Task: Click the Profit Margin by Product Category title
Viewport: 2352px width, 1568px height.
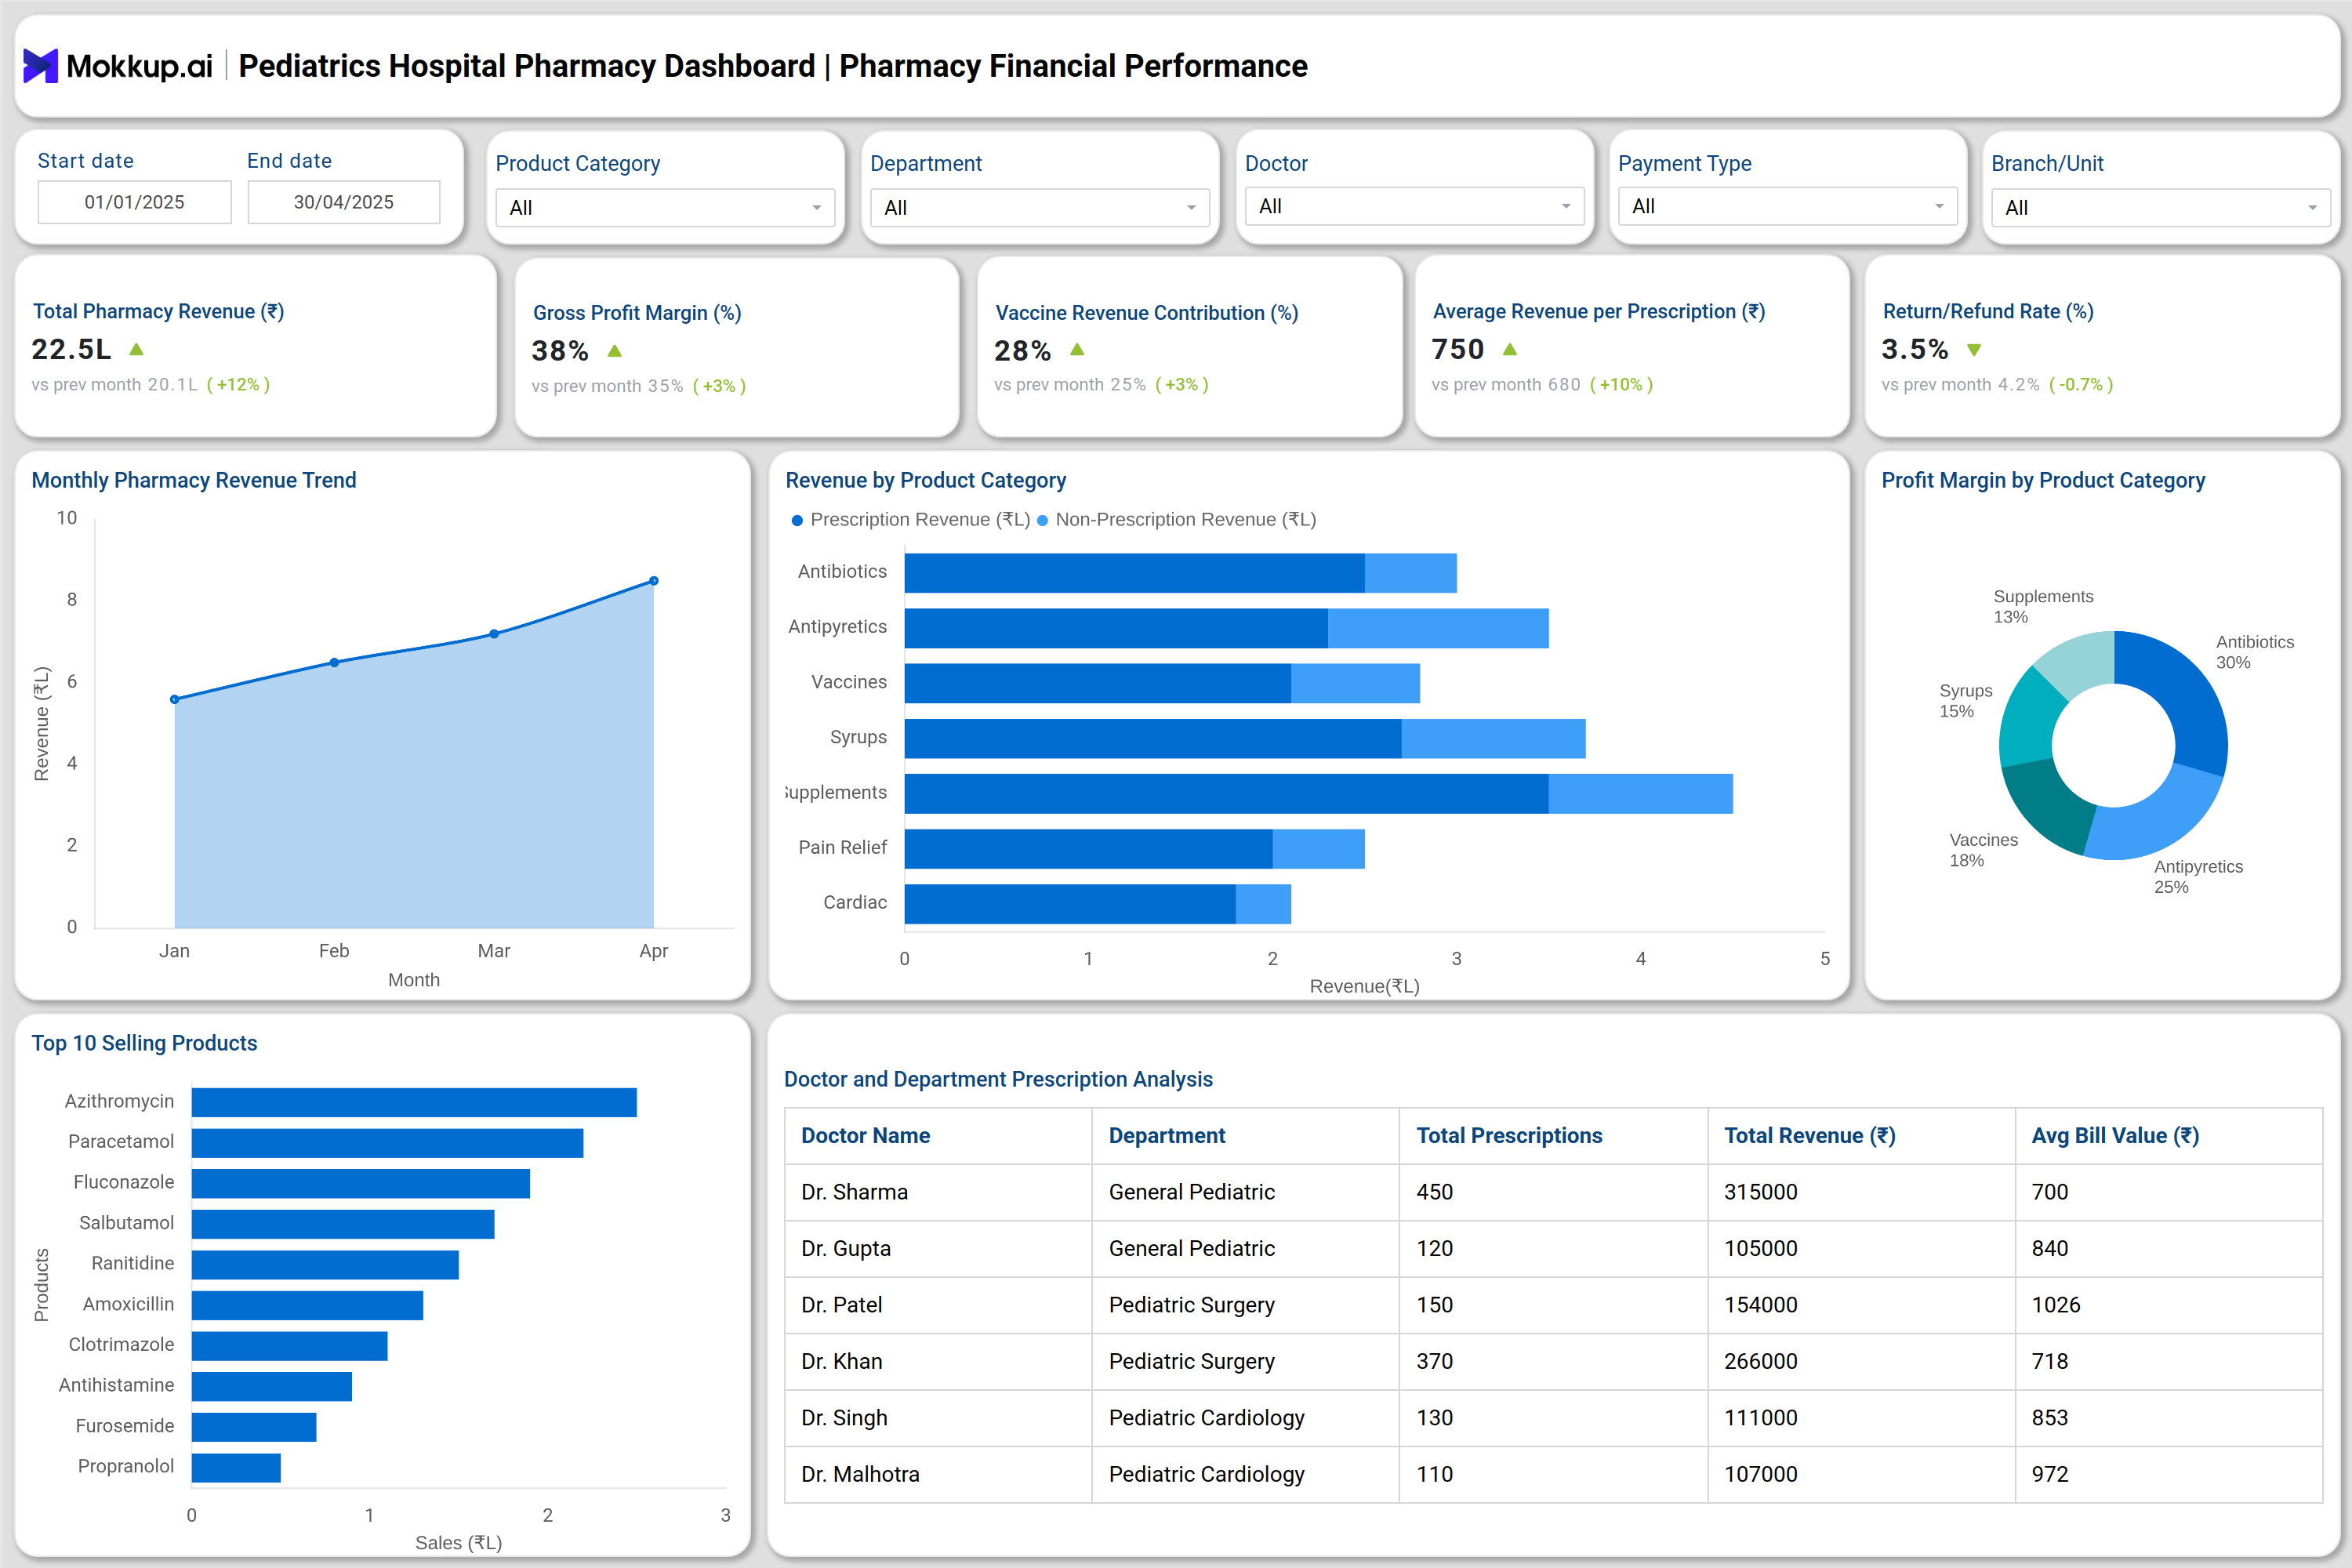Action: 2043,480
